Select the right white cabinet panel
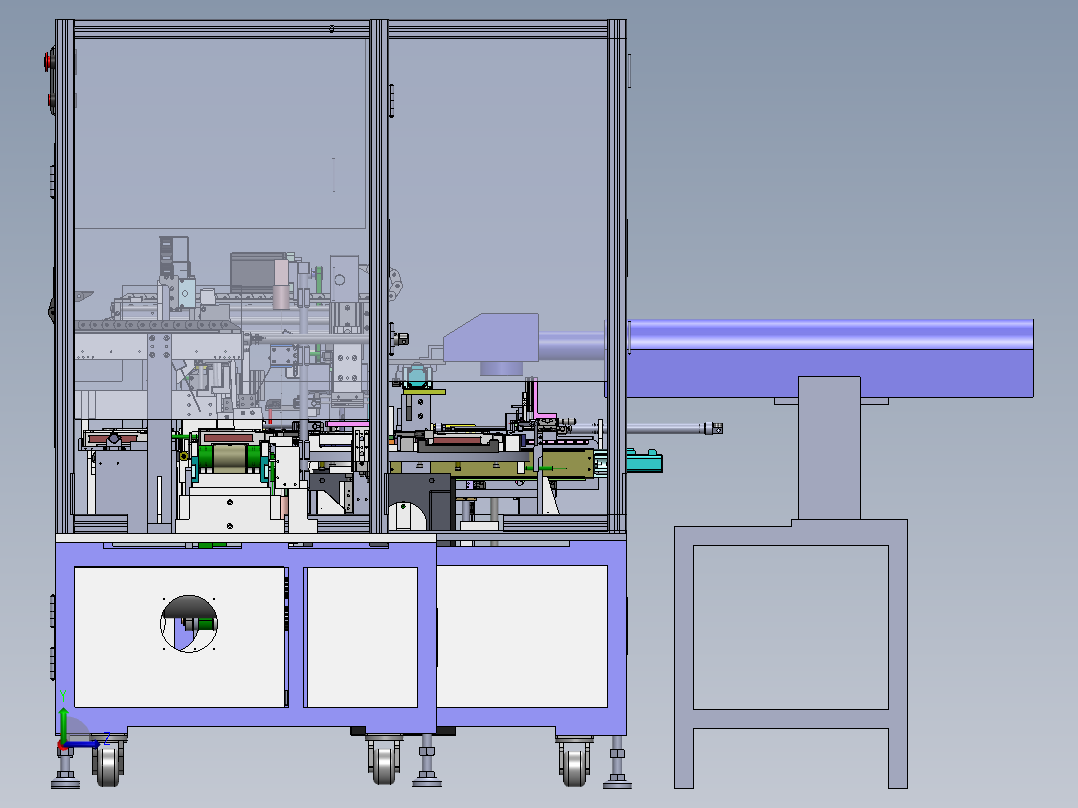Viewport: 1078px width, 808px height. [522, 636]
